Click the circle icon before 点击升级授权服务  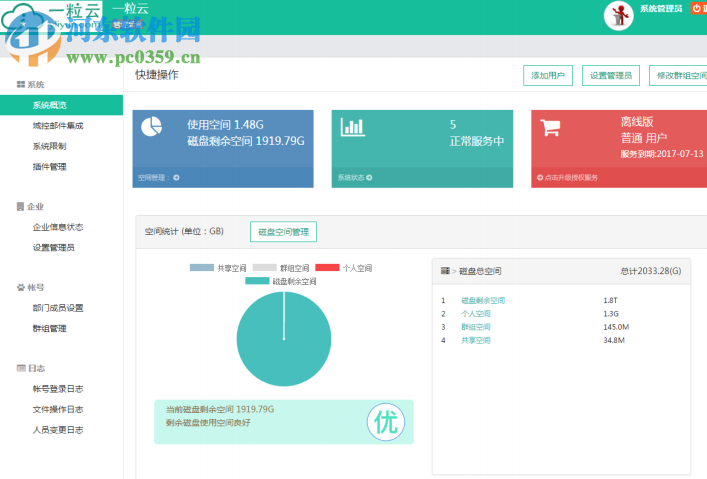540,178
